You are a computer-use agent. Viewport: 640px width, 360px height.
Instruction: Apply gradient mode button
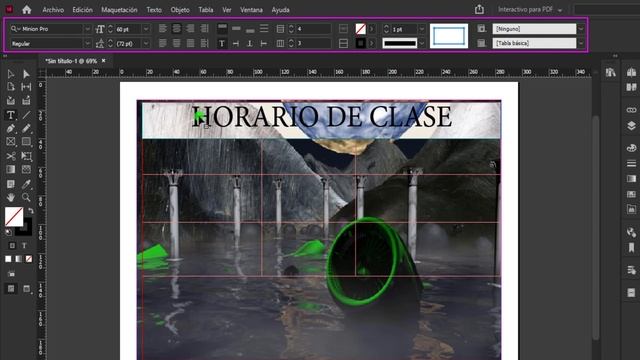(18, 259)
